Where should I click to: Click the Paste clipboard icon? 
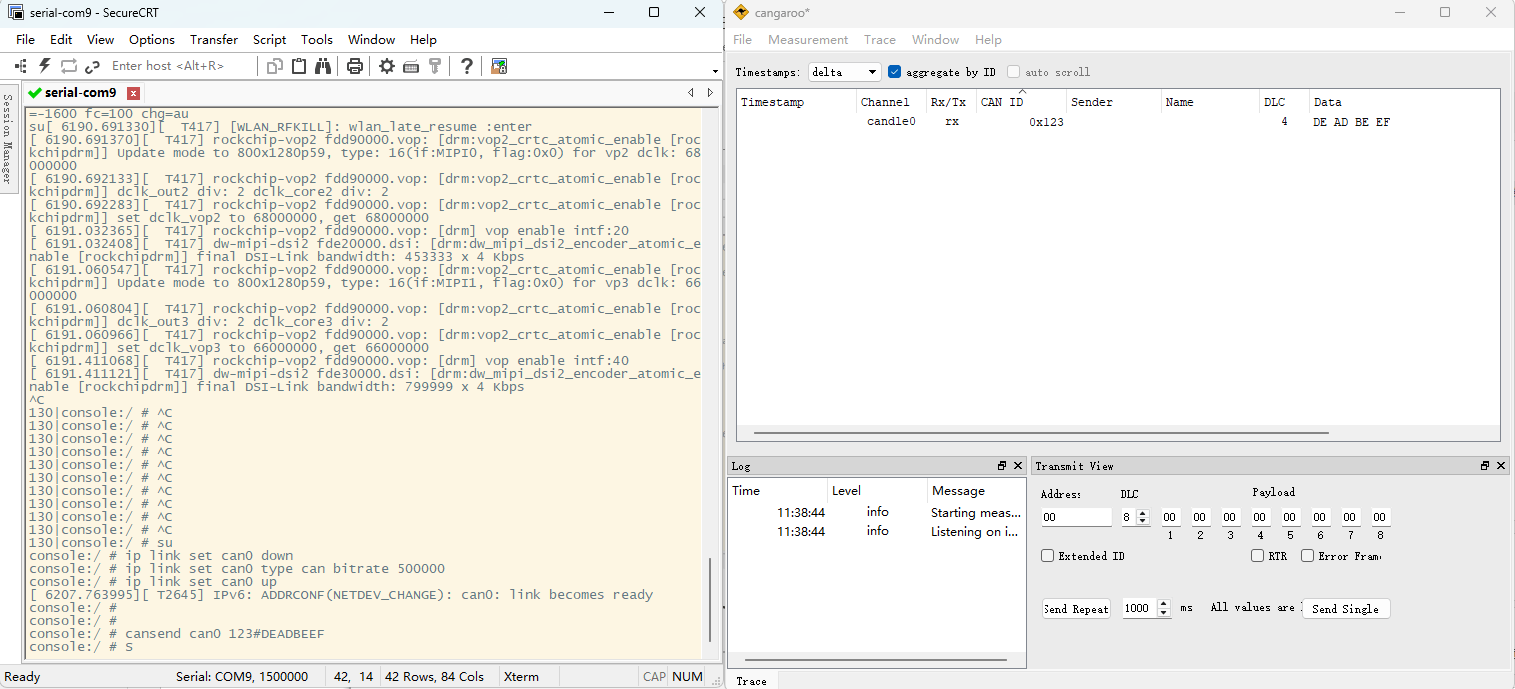click(x=299, y=66)
